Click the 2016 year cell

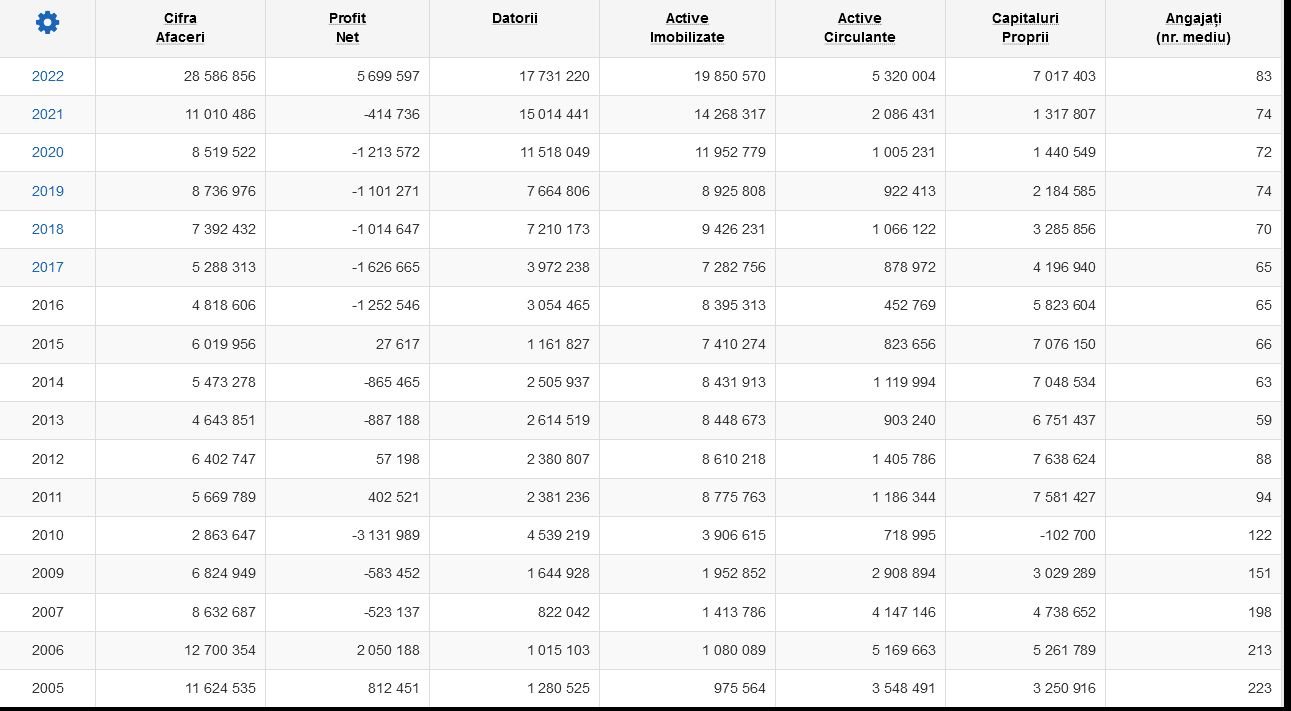[x=47, y=306]
